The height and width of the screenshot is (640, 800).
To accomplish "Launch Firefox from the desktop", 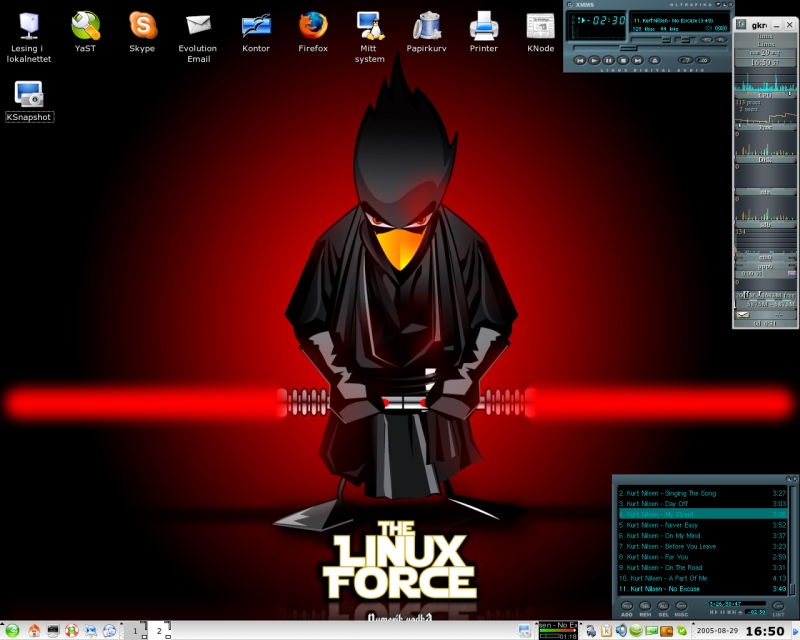I will coord(313,32).
